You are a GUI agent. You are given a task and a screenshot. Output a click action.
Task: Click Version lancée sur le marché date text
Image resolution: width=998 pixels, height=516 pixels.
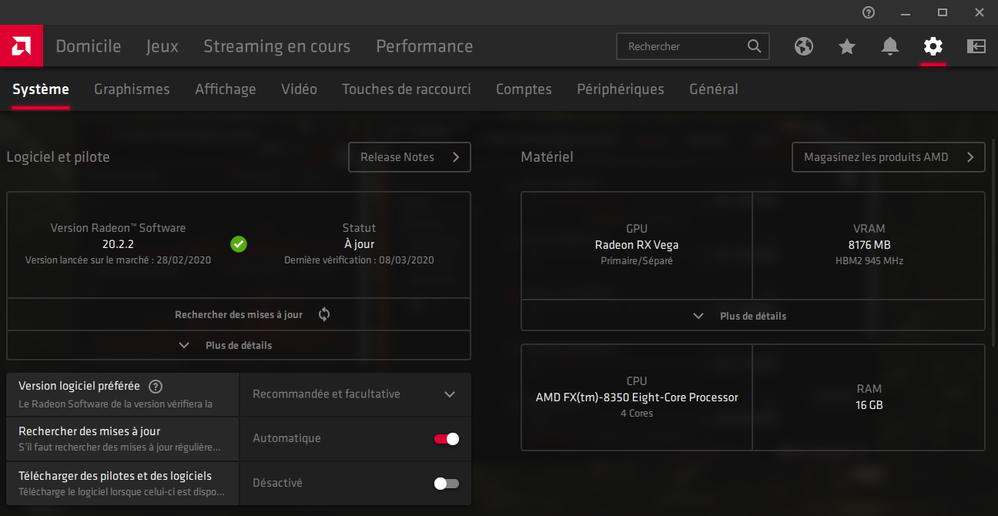click(x=118, y=260)
